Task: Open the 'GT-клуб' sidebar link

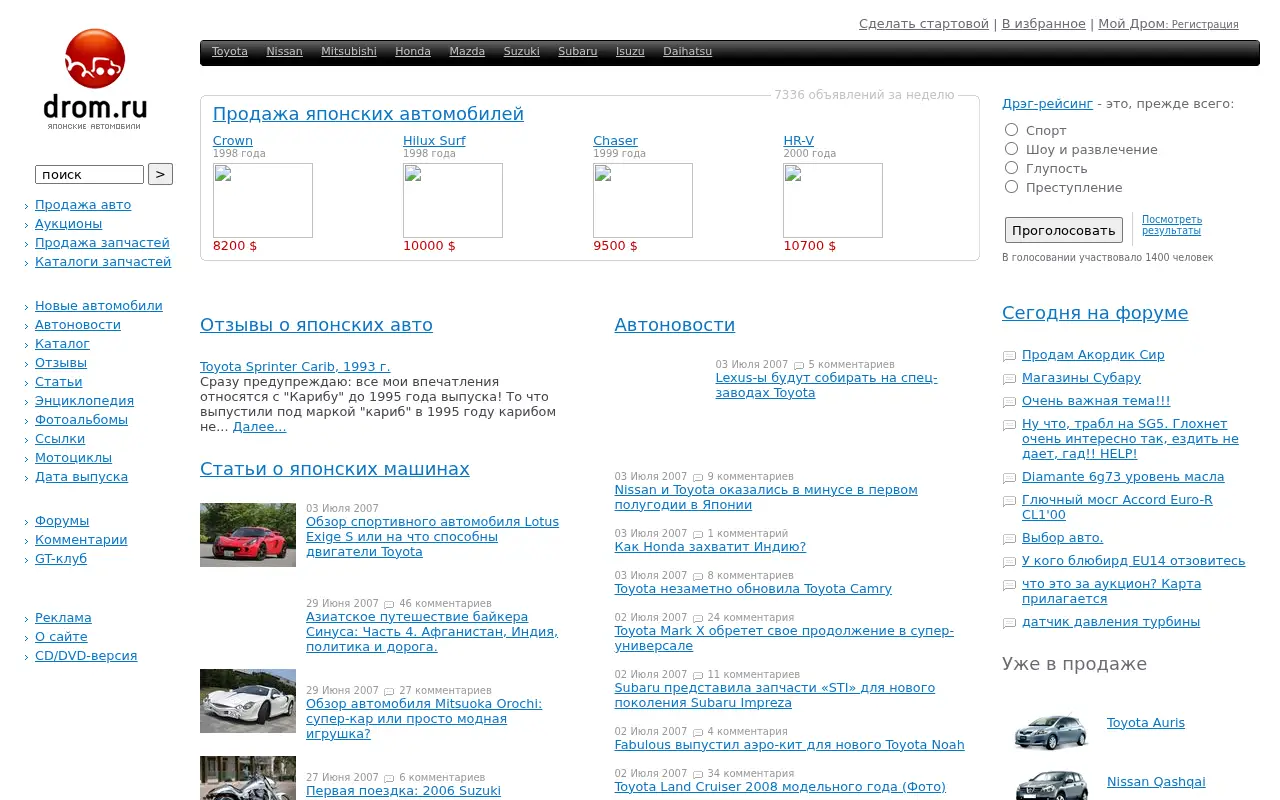Action: [x=61, y=559]
